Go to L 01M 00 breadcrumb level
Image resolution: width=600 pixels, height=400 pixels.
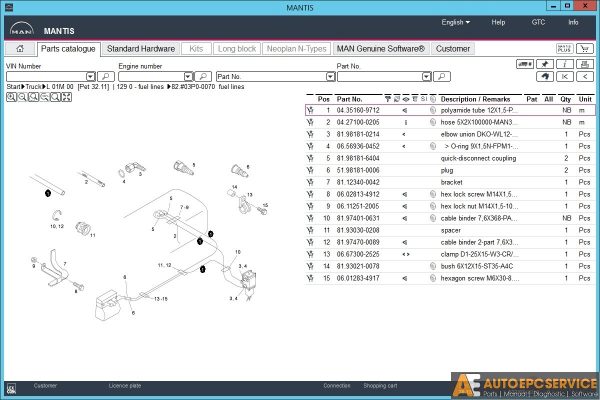[60, 87]
